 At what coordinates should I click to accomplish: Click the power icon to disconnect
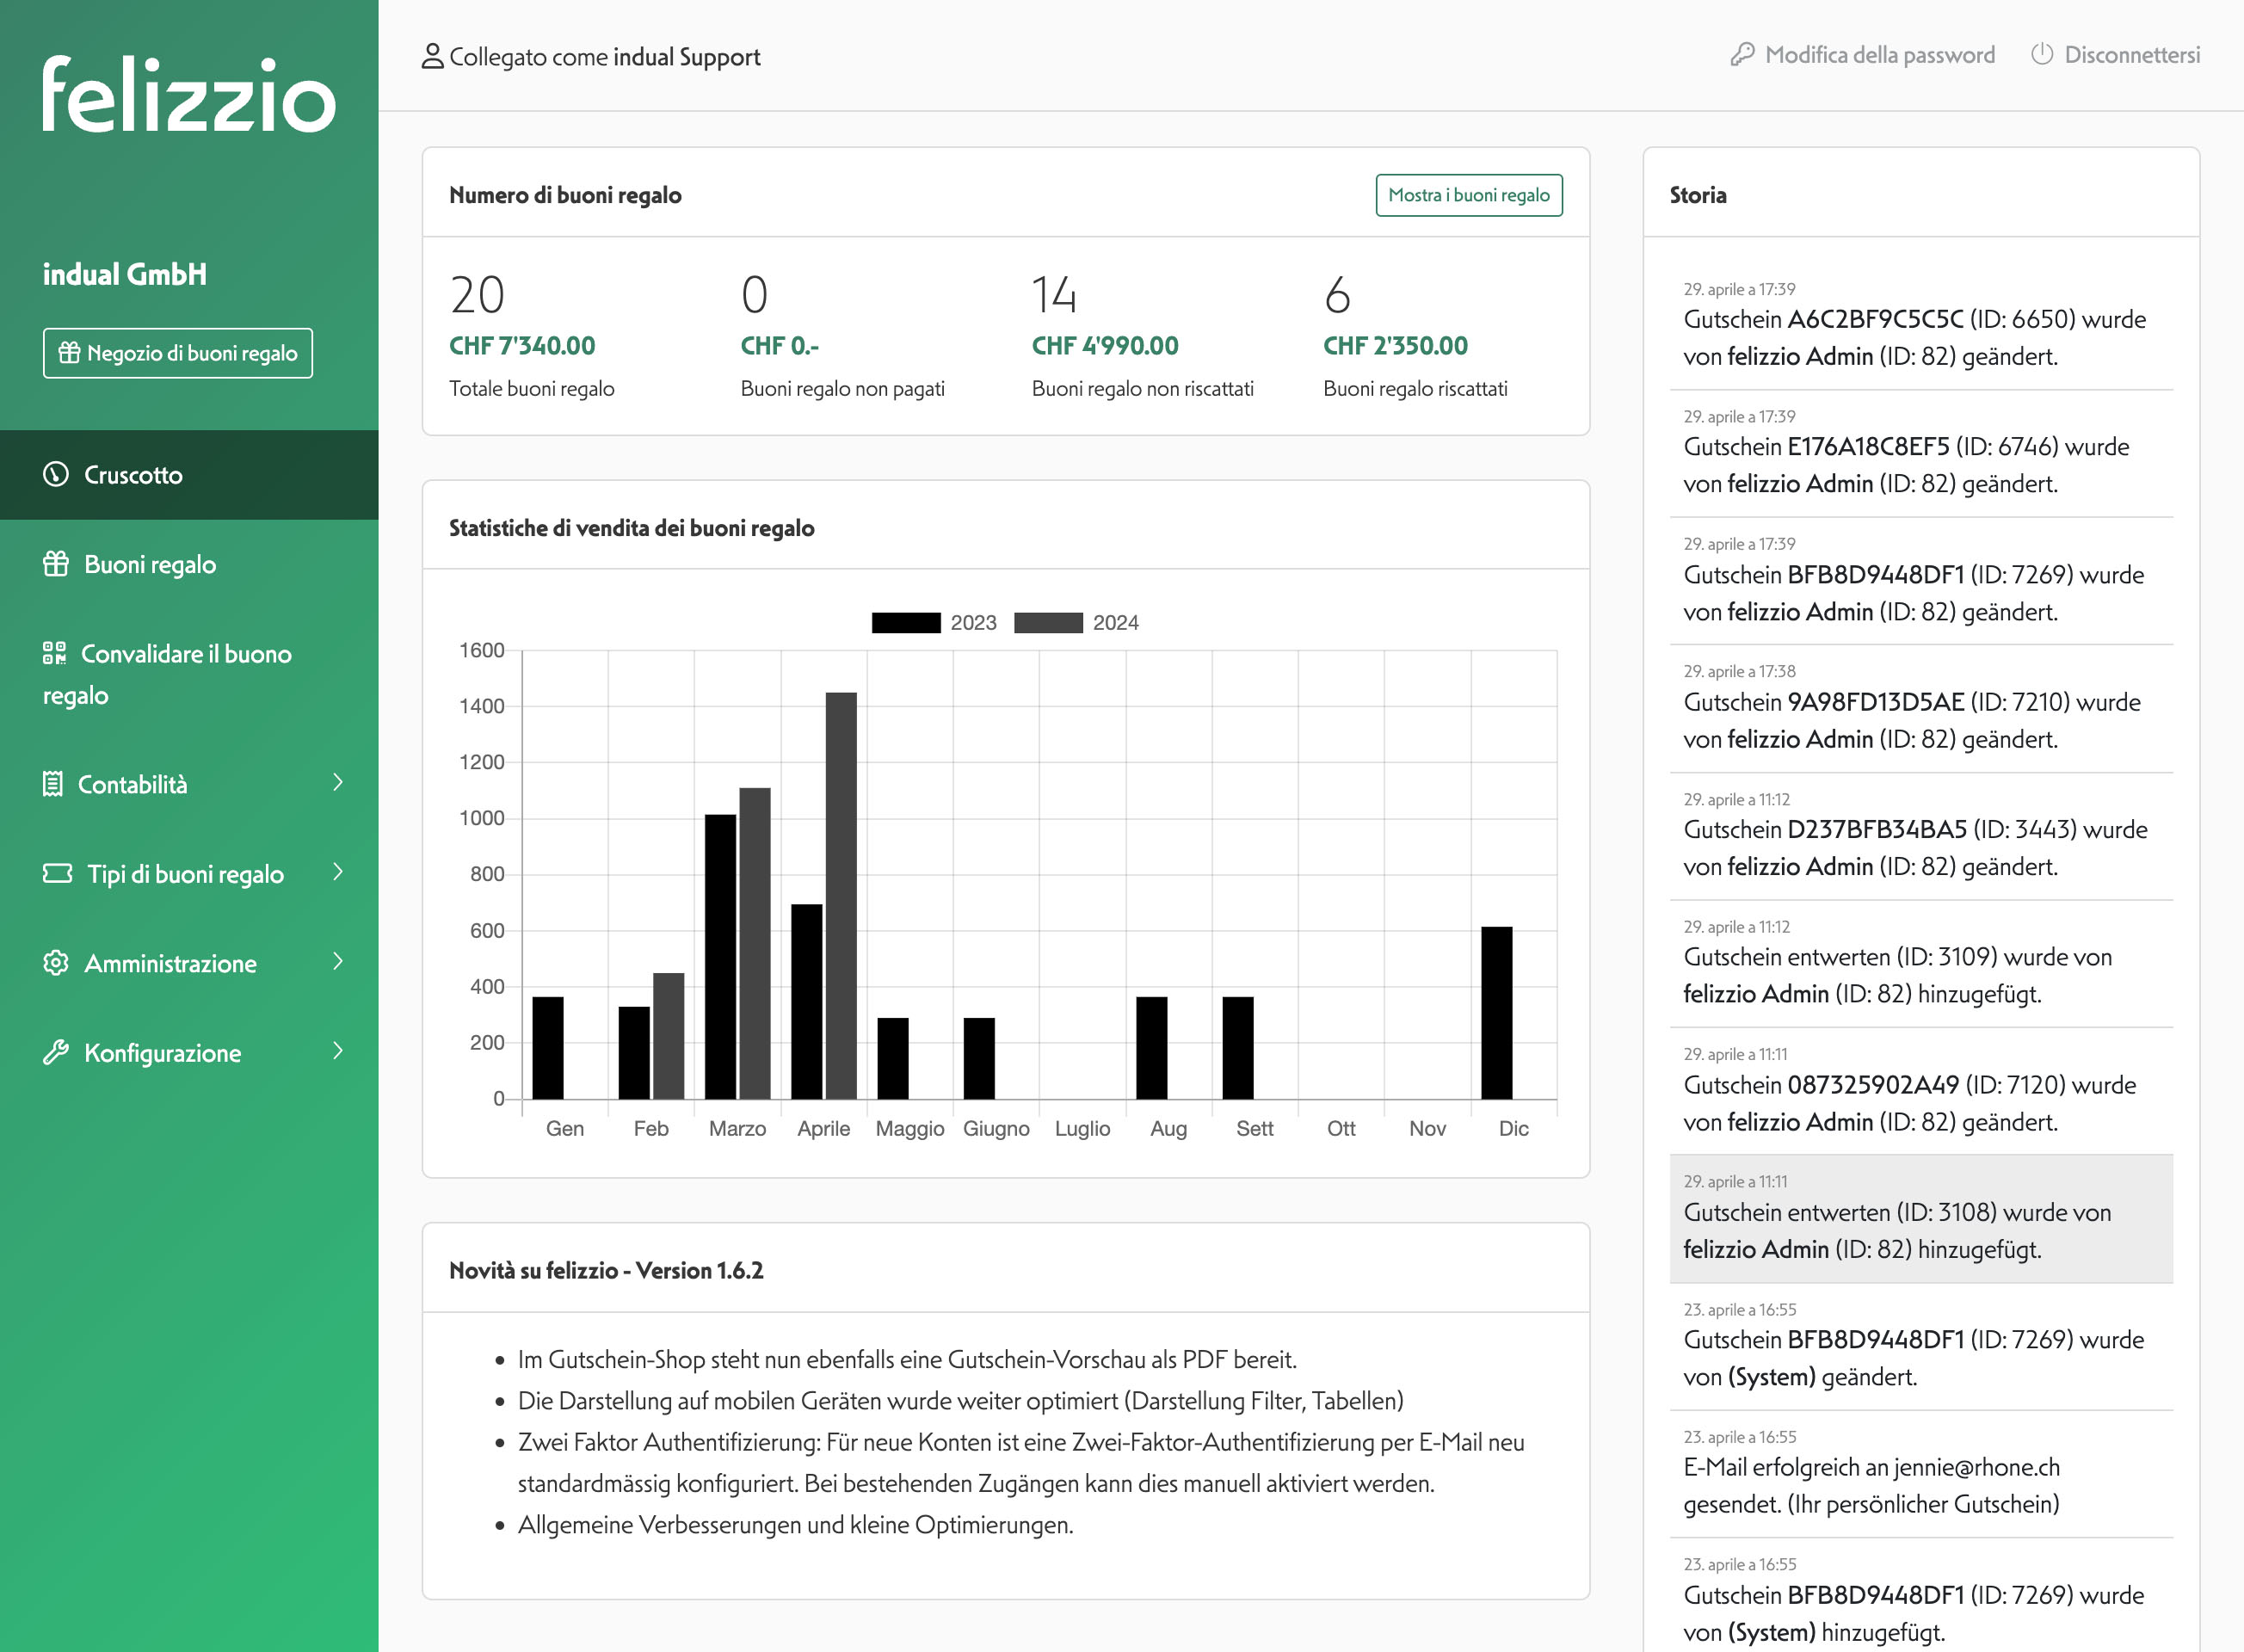[x=2041, y=54]
